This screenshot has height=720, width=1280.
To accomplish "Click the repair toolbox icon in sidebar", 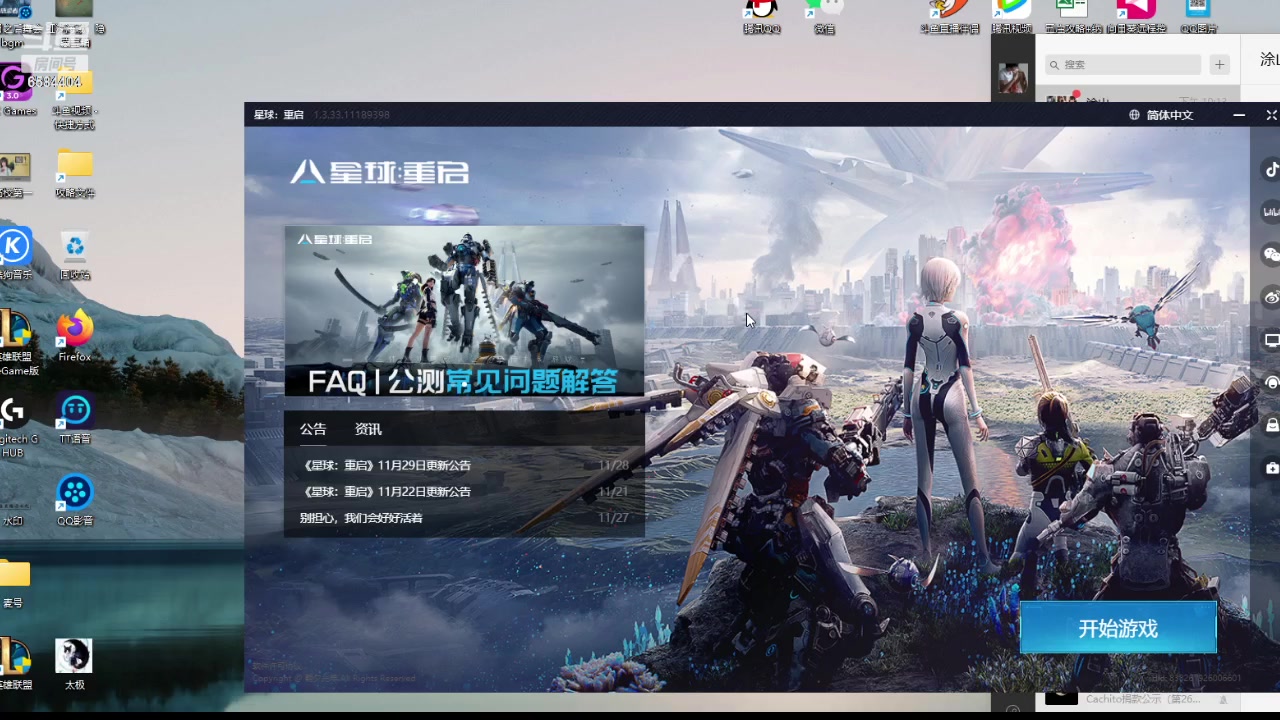I will [x=1271, y=468].
